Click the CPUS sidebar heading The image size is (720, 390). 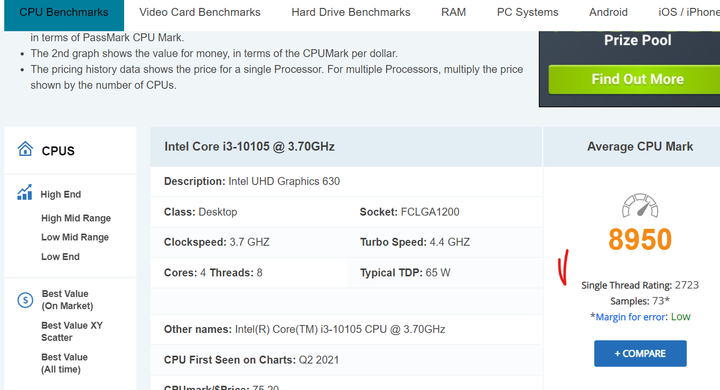58,151
